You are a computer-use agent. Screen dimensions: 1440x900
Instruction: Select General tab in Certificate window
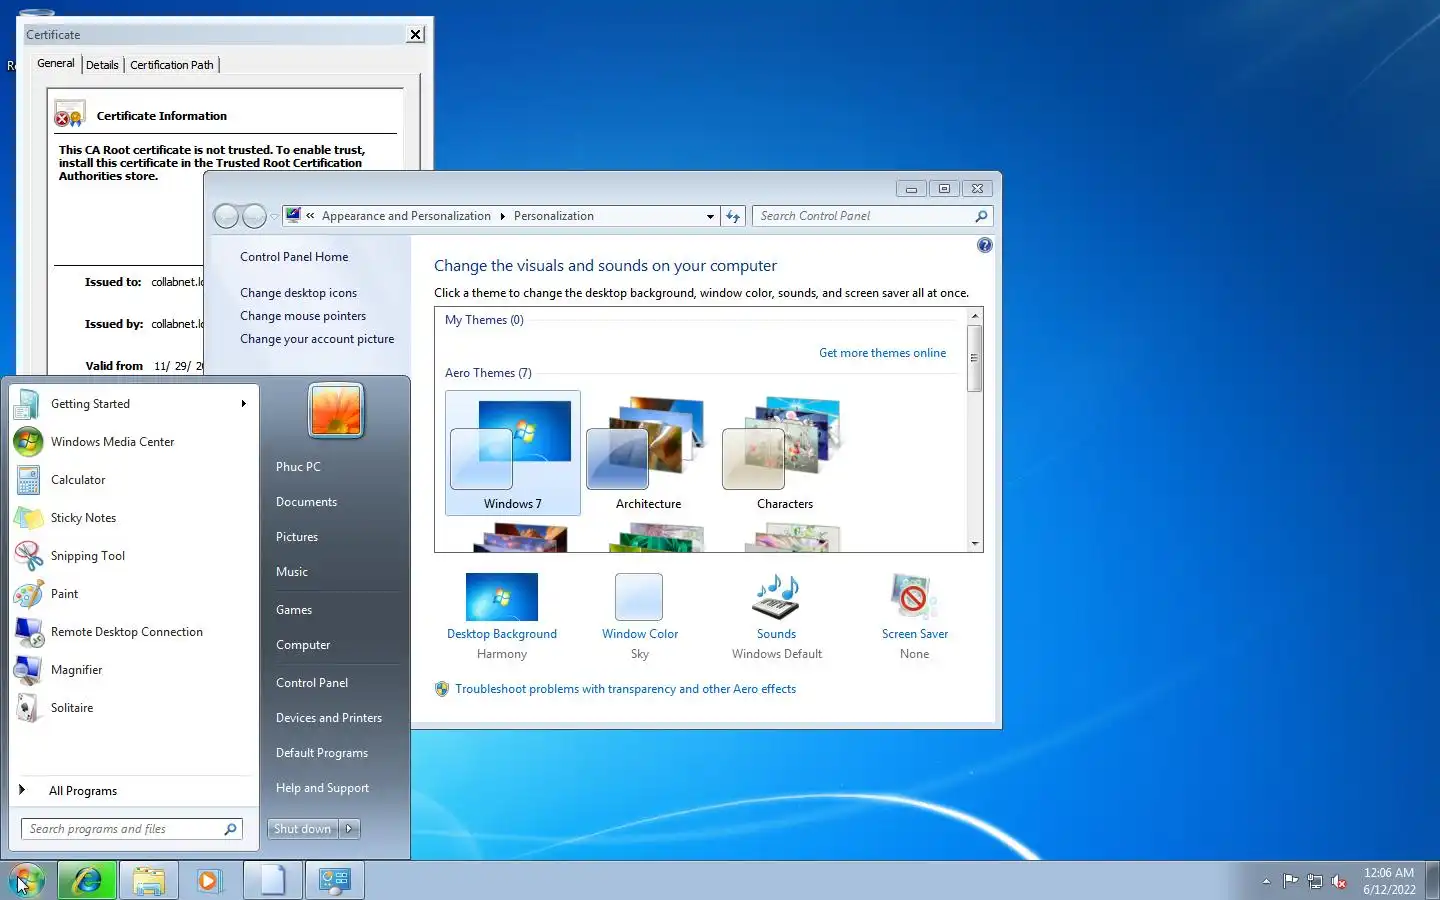pyautogui.click(x=56, y=63)
